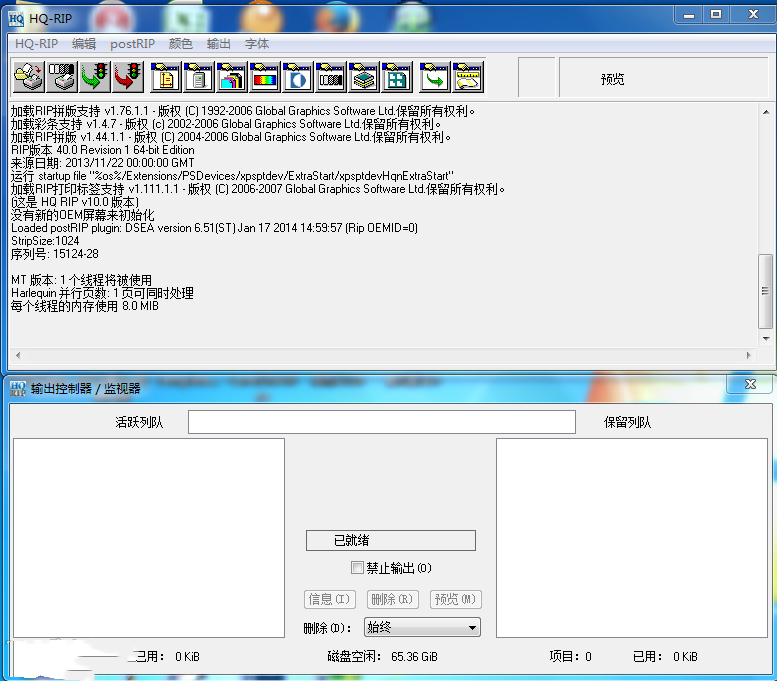Click the 活跃列队 label

[x=139, y=422]
